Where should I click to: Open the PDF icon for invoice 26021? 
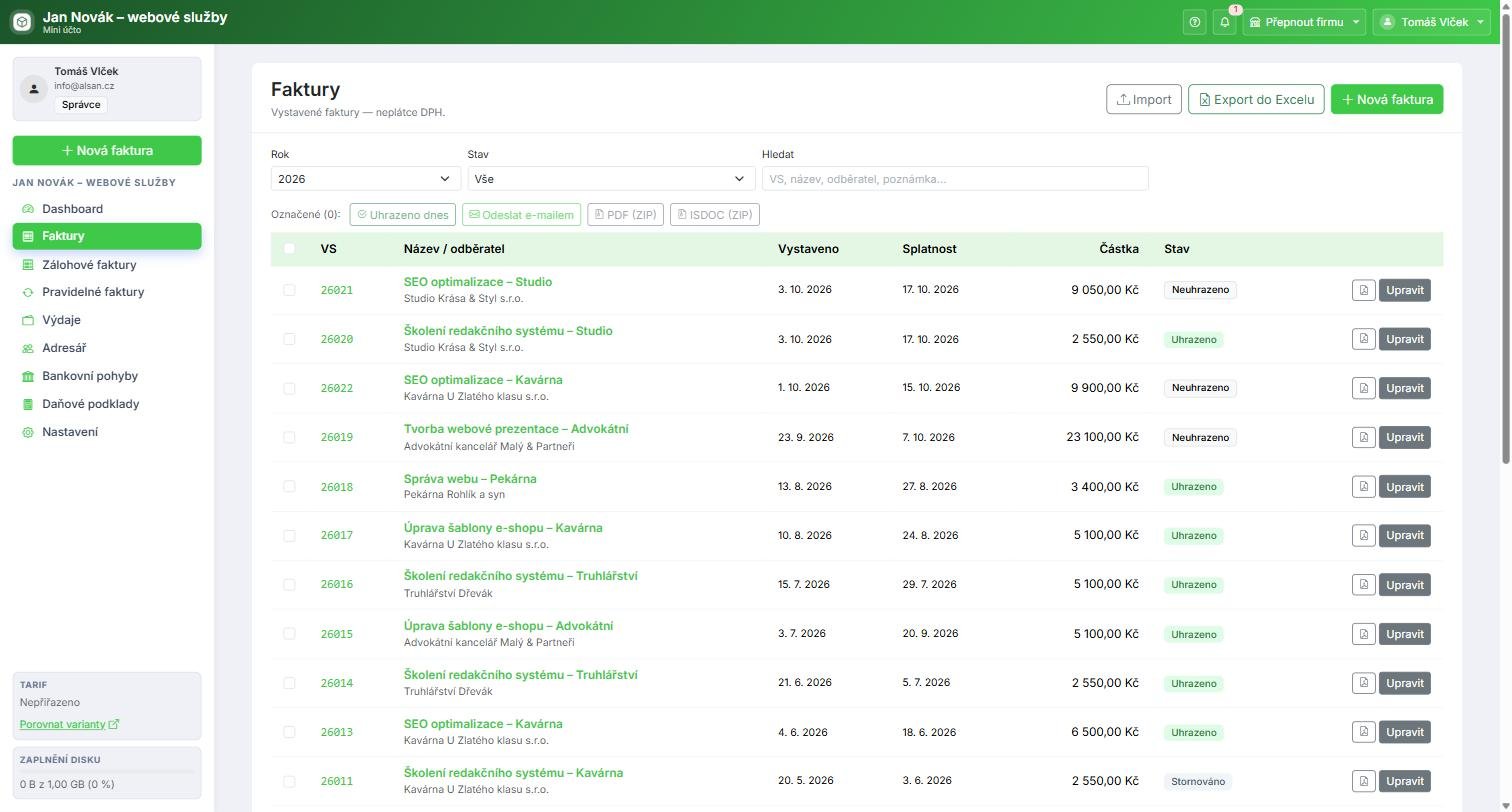pyautogui.click(x=1363, y=290)
